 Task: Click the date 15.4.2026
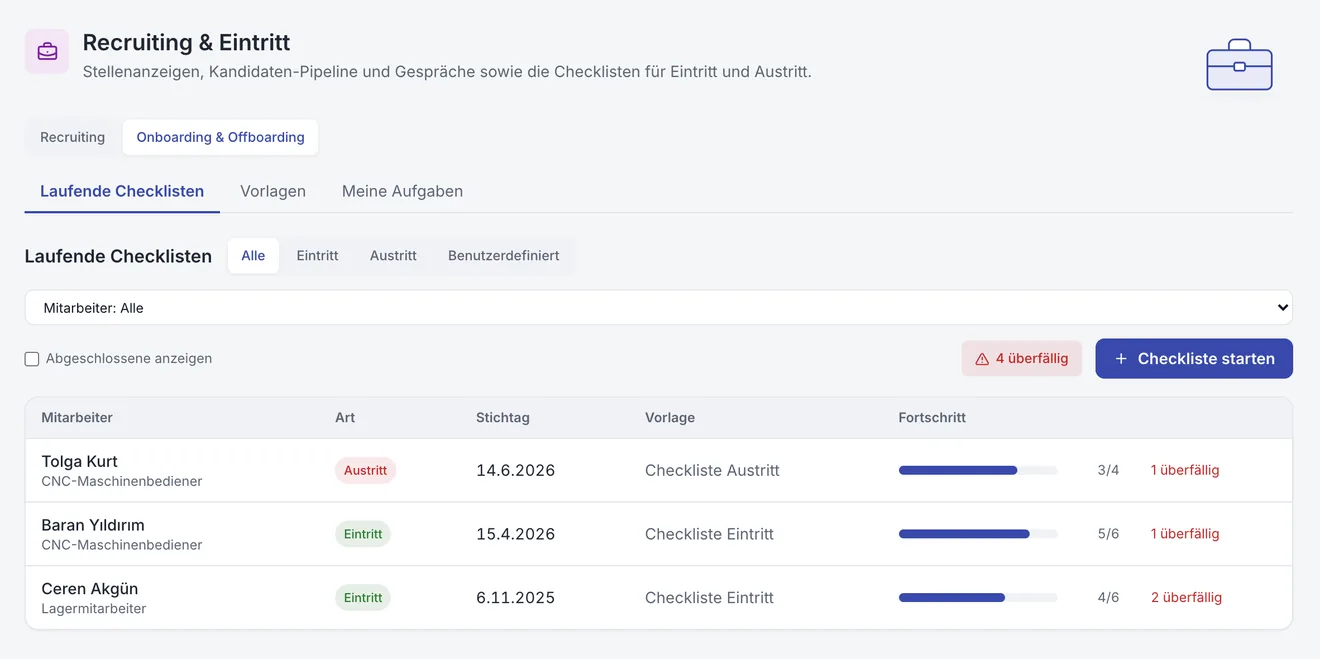pos(516,534)
